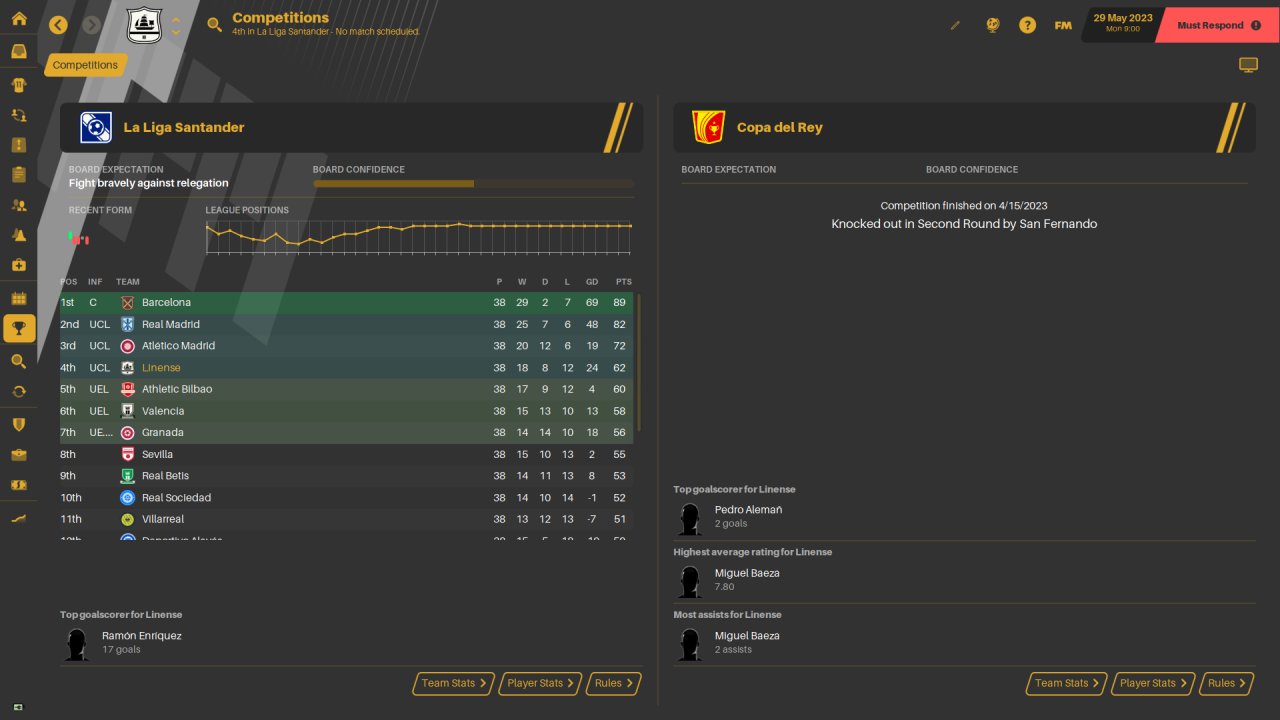Open the Training cone icon
This screenshot has width=1280, height=720.
point(18,235)
